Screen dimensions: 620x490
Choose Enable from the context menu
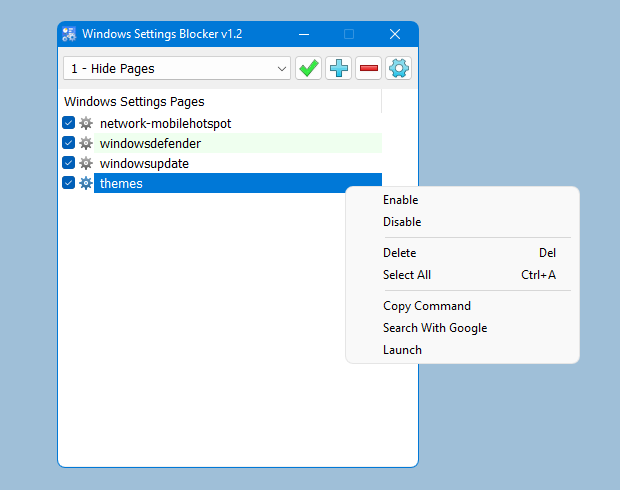click(x=400, y=200)
